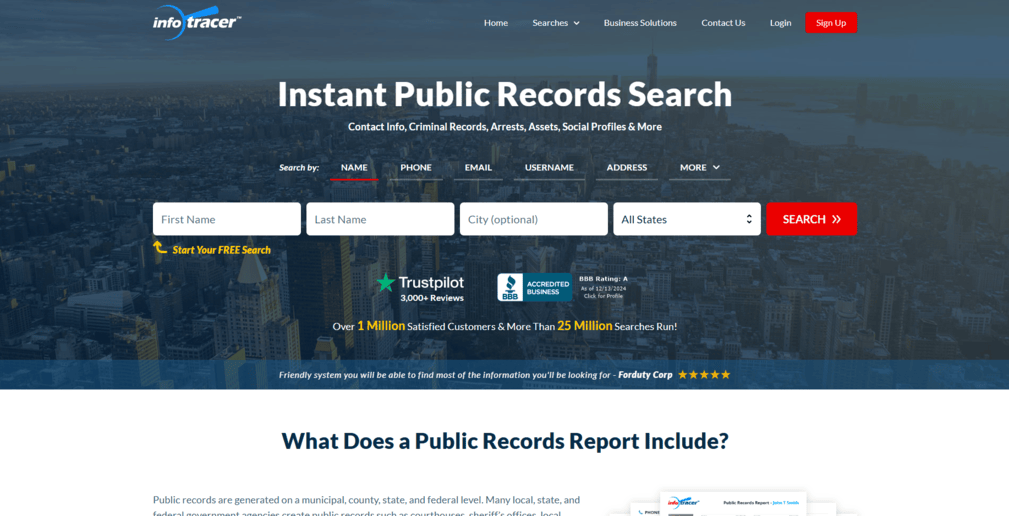Image resolution: width=1009 pixels, height=516 pixels.
Task: Click the InfoTracer logo
Action: (196, 22)
